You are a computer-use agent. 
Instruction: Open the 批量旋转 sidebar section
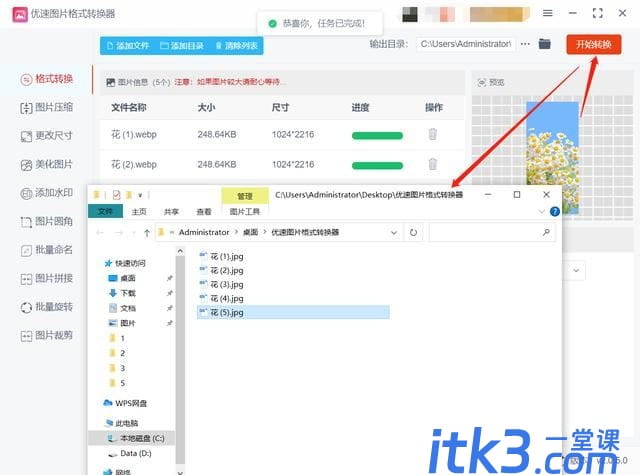pos(47,307)
